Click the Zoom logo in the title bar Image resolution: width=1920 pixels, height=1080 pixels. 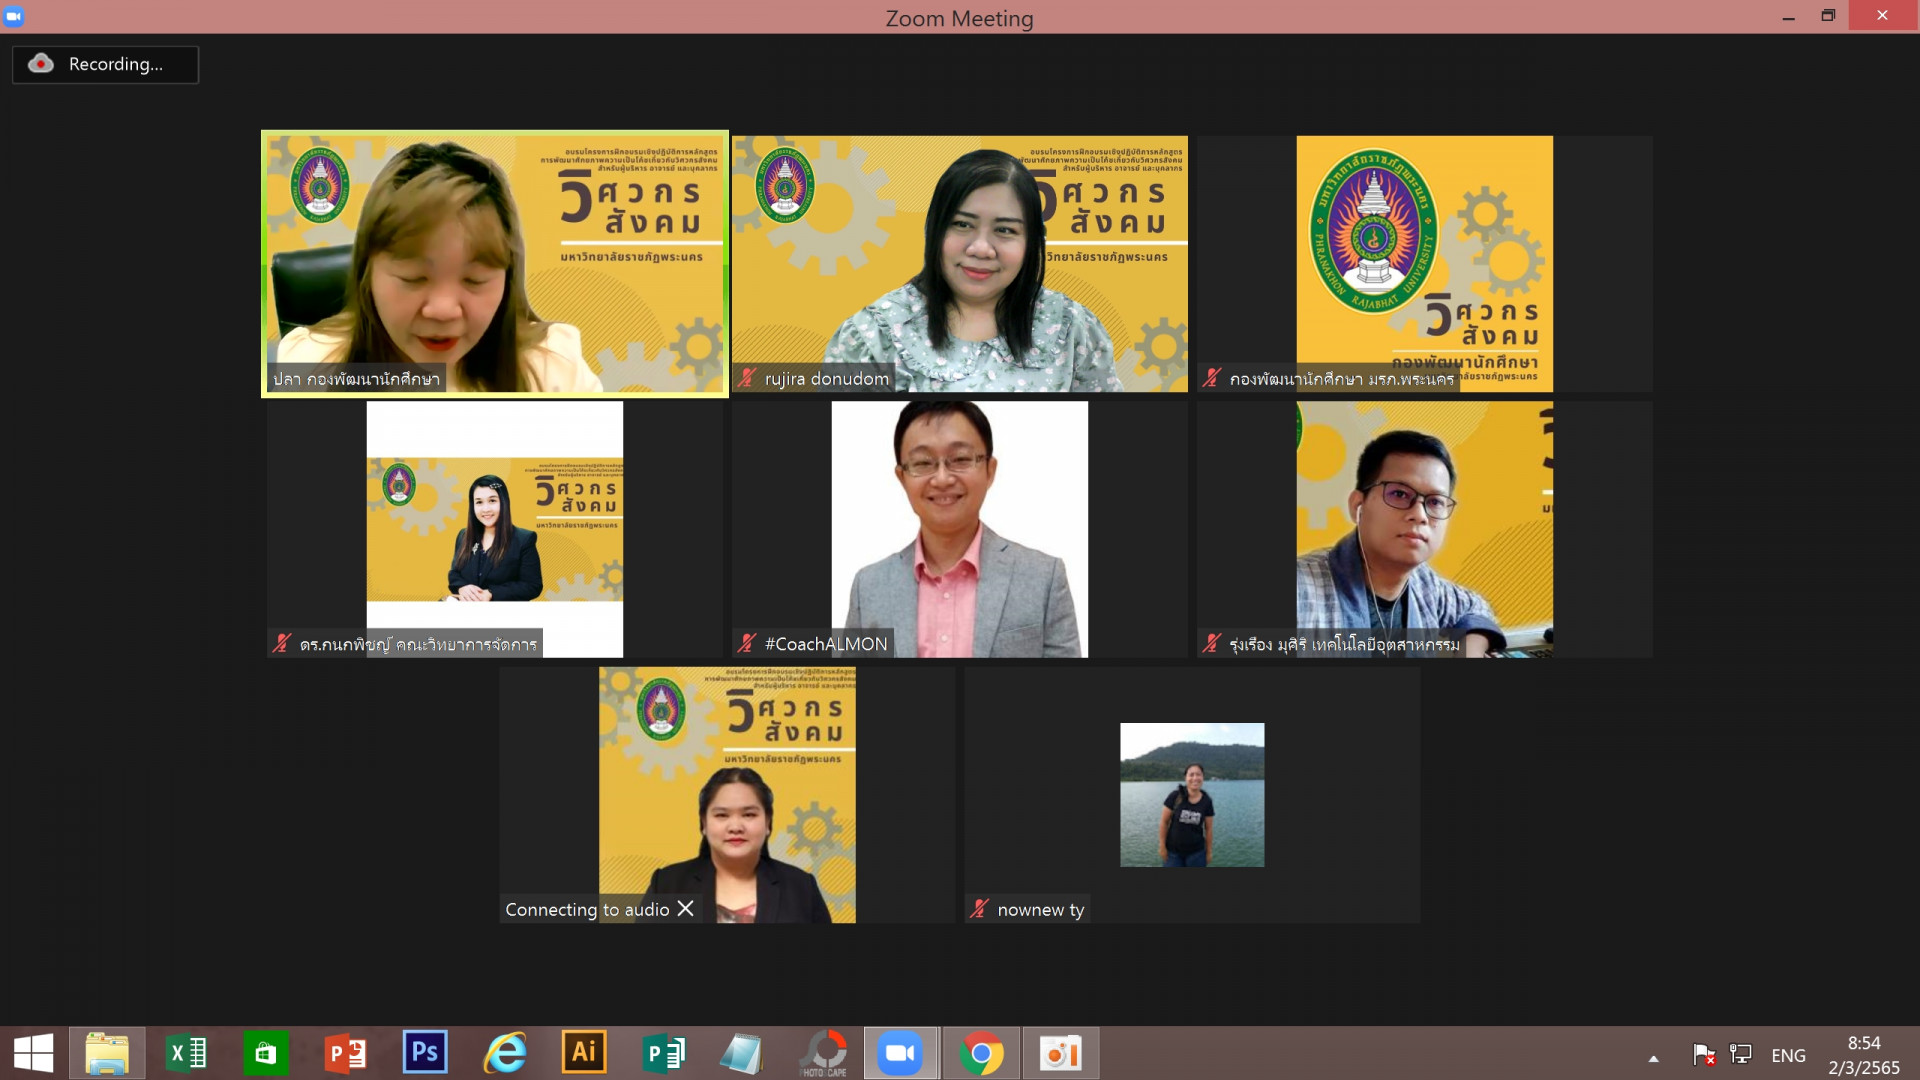[x=14, y=16]
